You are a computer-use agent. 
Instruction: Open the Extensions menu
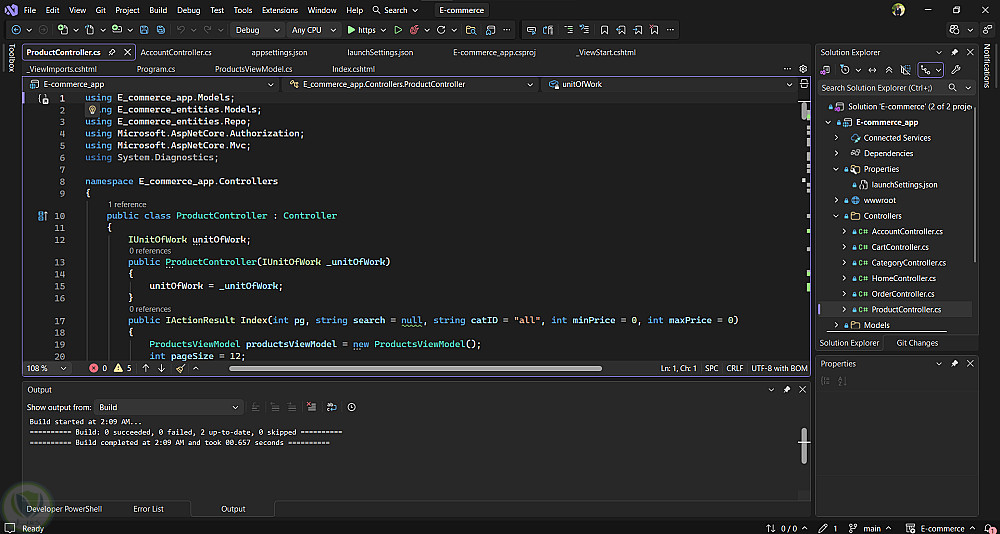pyautogui.click(x=279, y=10)
